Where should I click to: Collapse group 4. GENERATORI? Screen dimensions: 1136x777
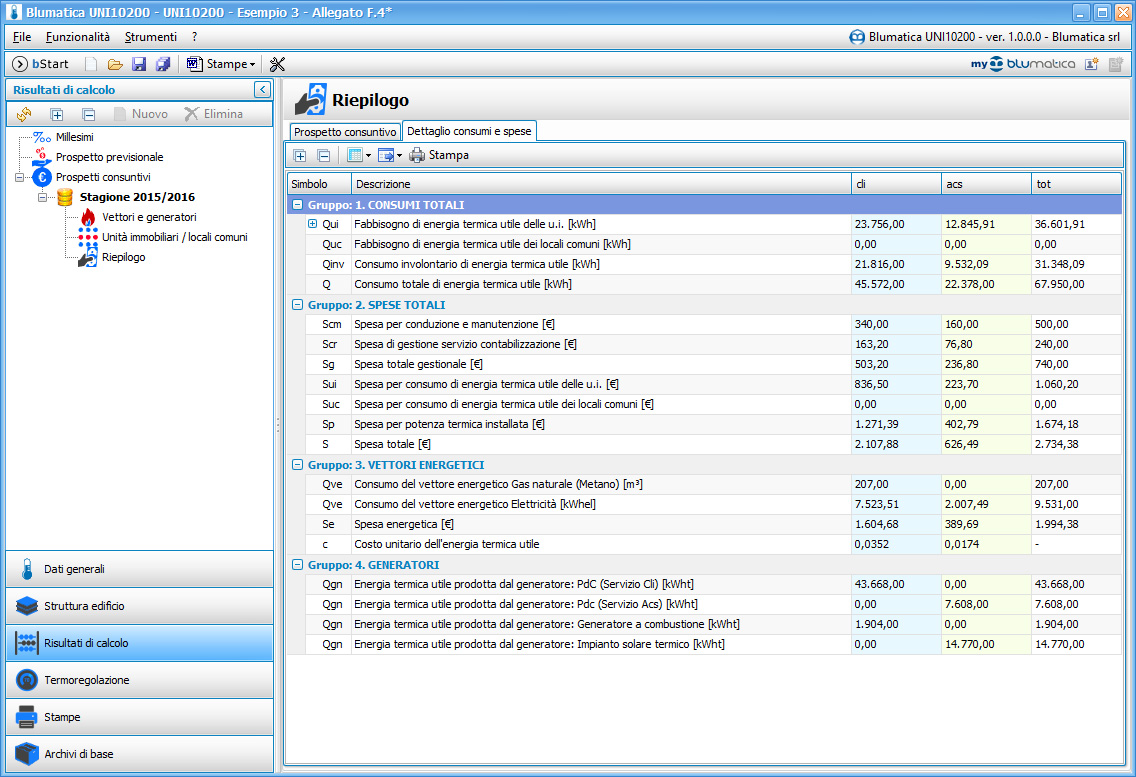coord(297,565)
